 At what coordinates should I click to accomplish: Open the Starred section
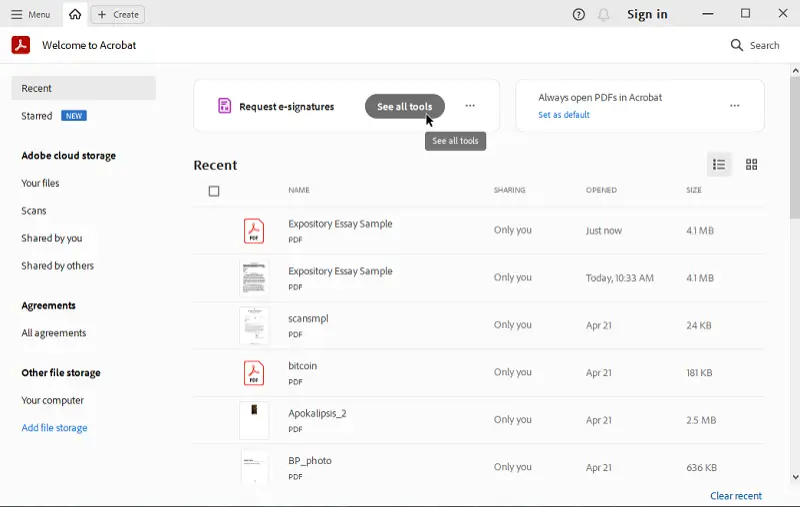[37, 116]
